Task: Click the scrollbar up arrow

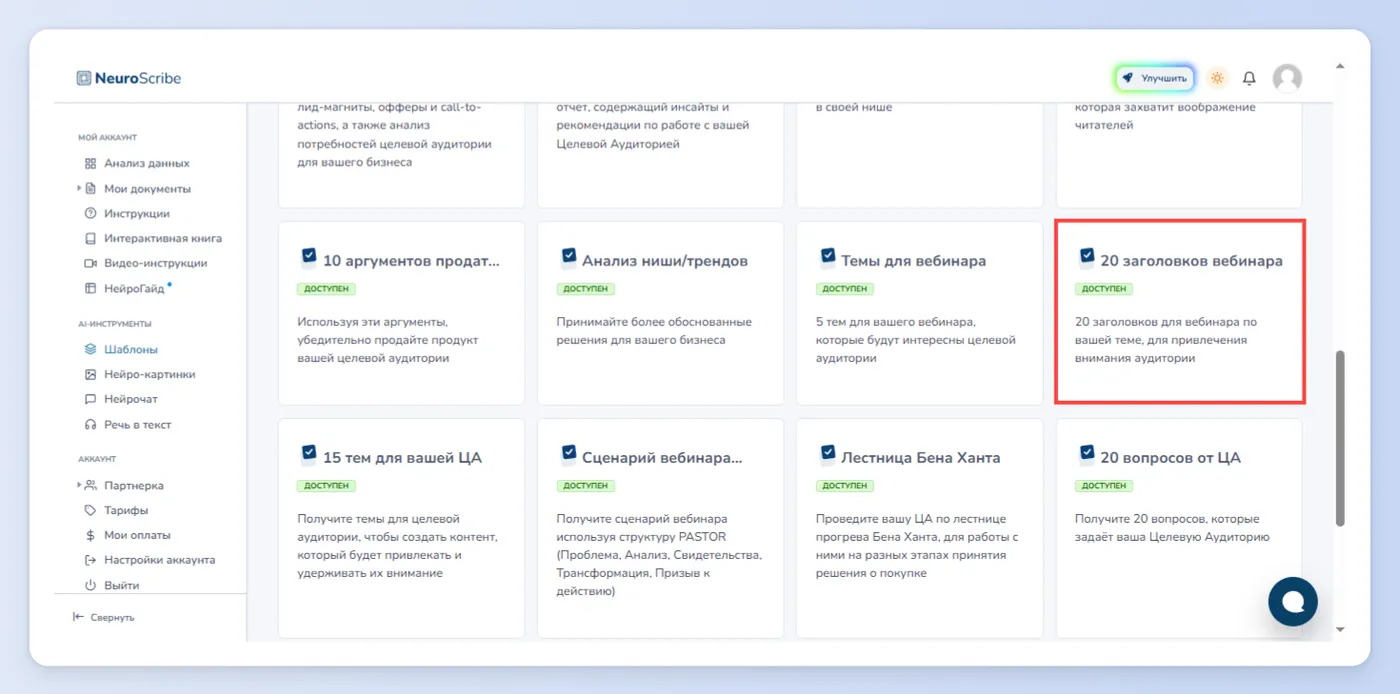Action: pyautogui.click(x=1340, y=67)
